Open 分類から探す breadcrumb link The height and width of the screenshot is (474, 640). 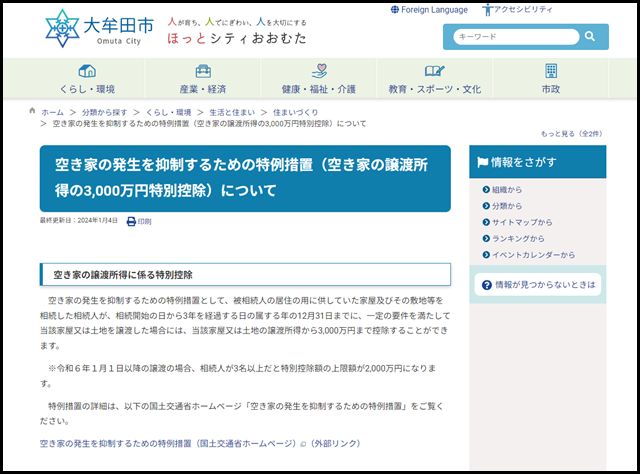click(x=104, y=112)
